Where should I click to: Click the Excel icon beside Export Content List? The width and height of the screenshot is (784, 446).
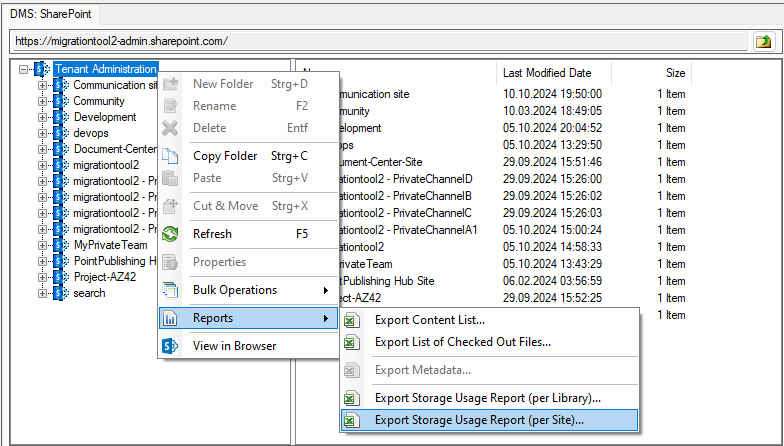click(352, 320)
